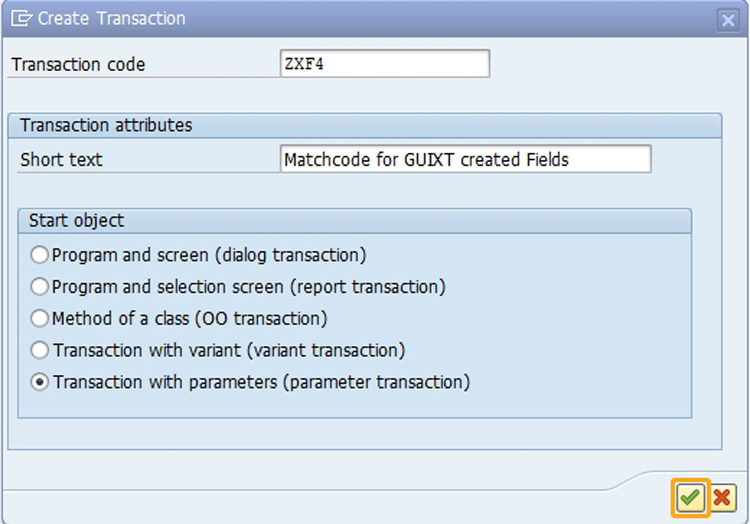Screen dimensions: 750x524
Task: Click the Create Transaction title bar icon
Action: (22, 19)
